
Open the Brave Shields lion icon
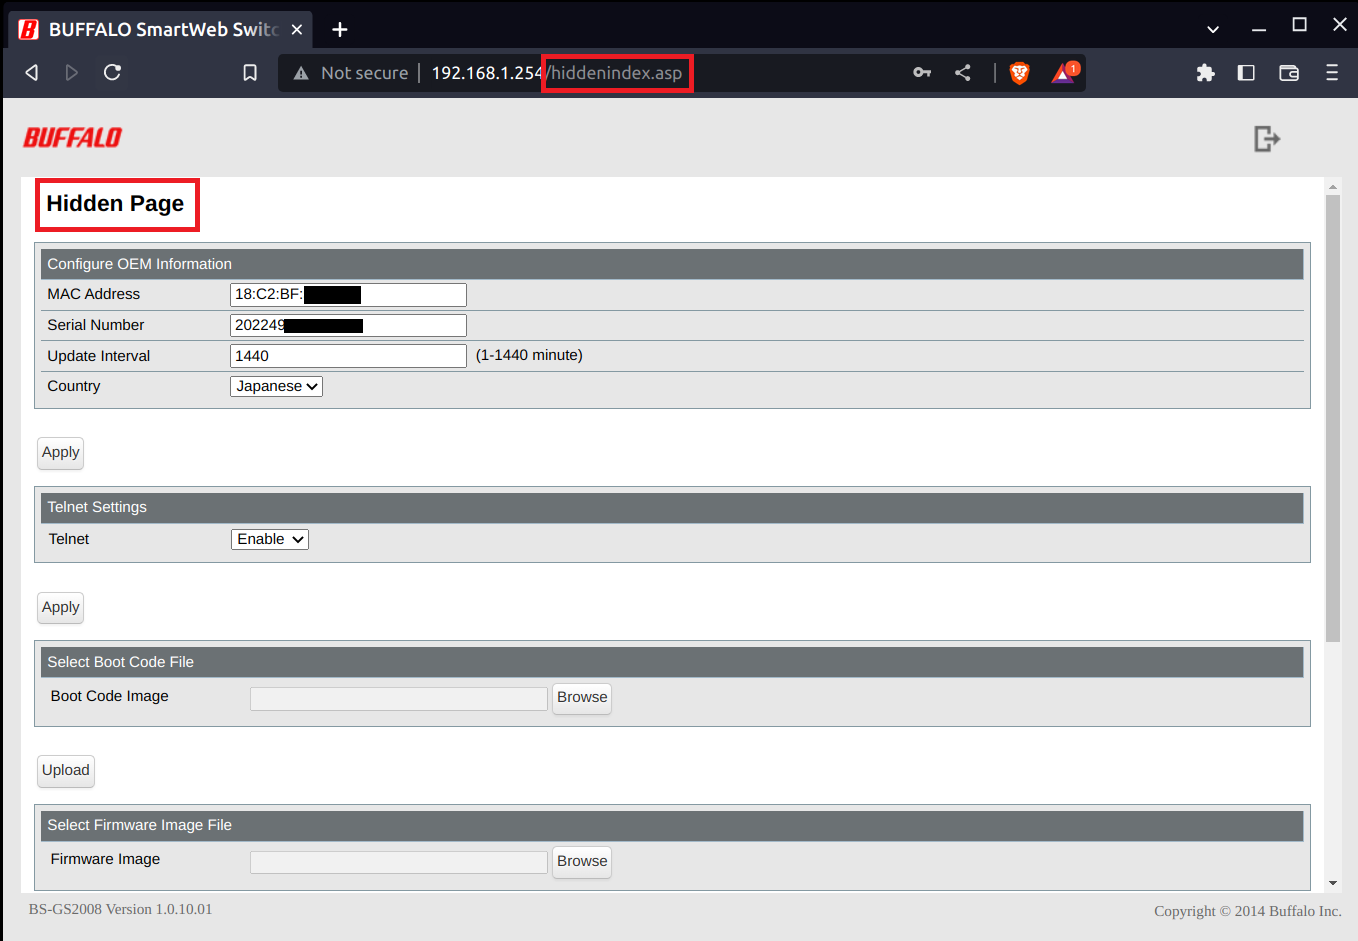coord(1019,73)
